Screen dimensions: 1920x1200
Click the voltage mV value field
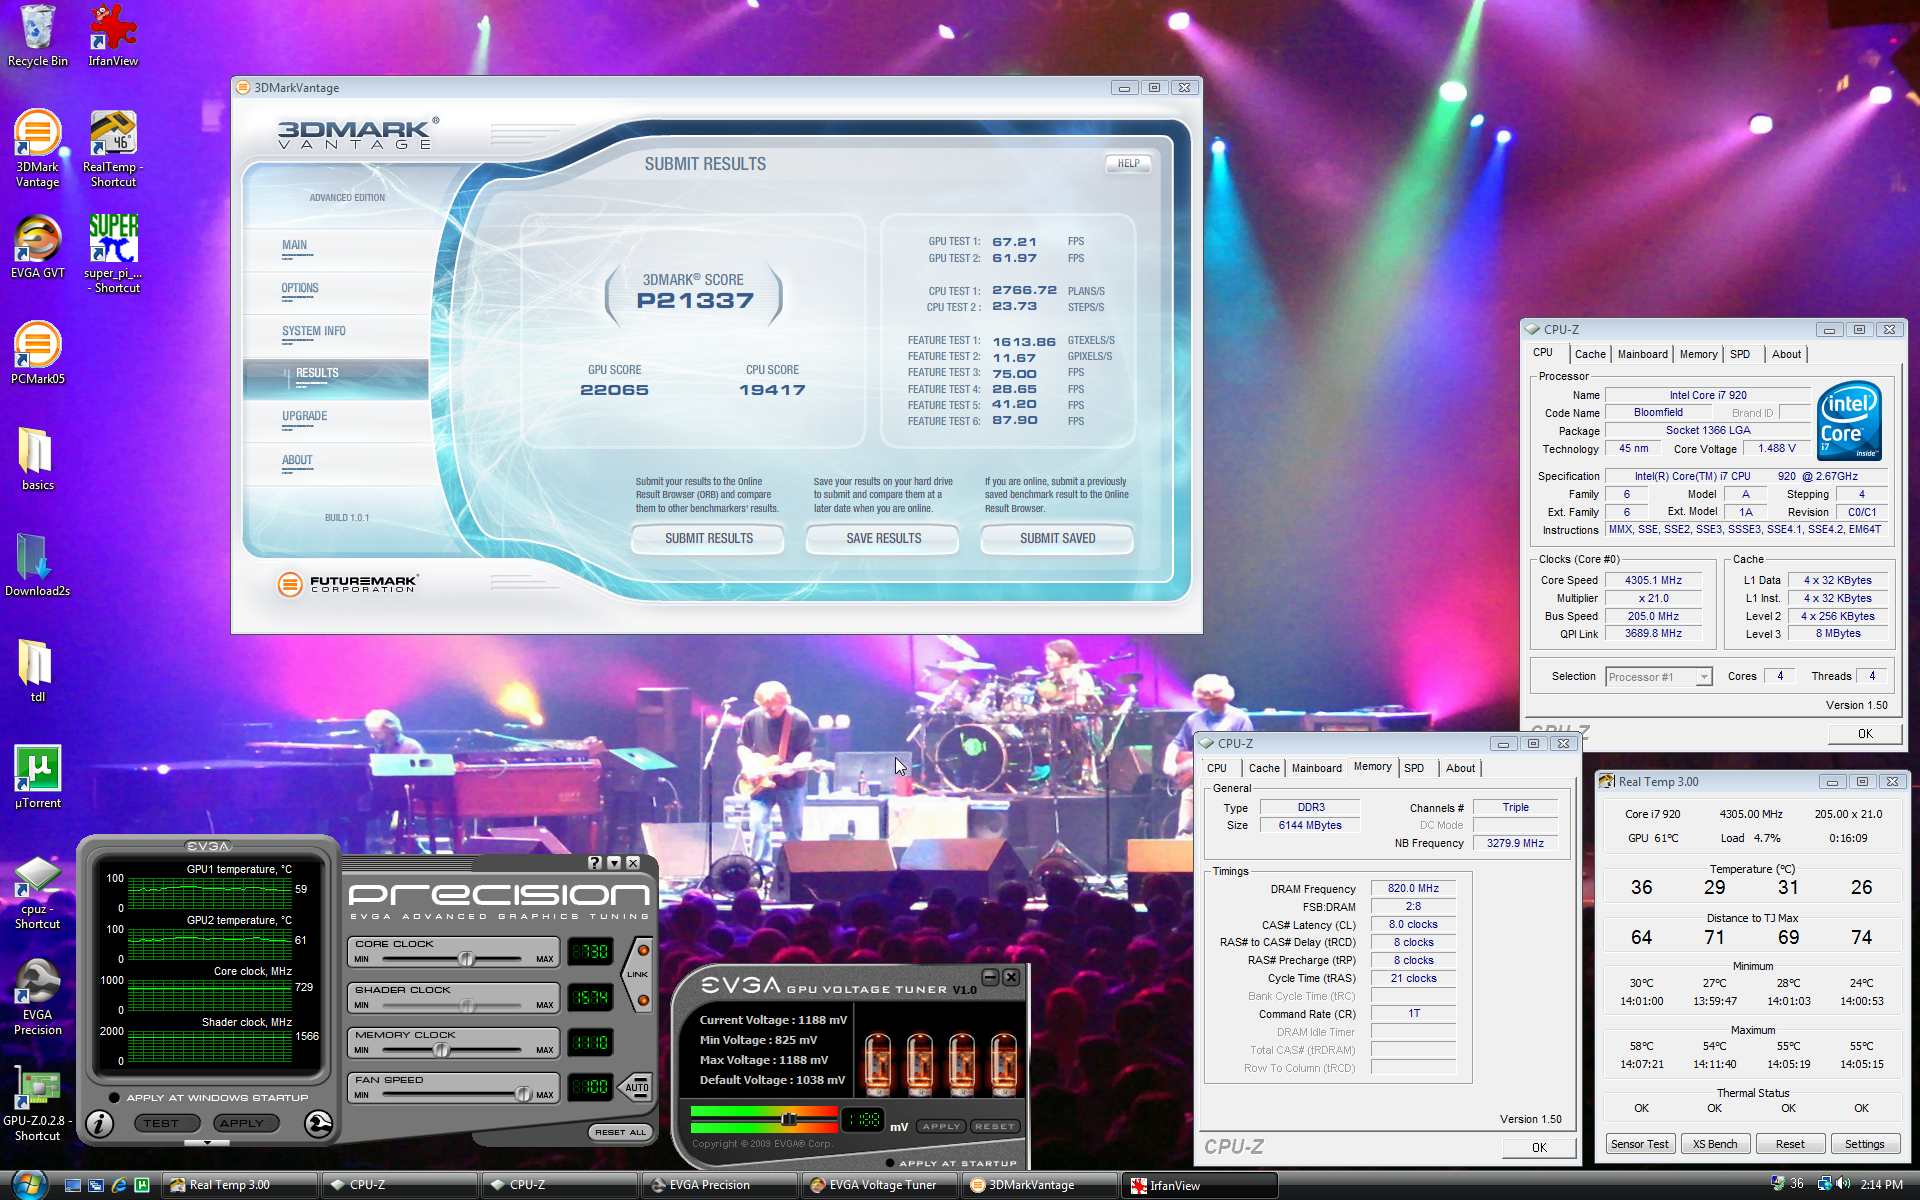pos(863,1120)
